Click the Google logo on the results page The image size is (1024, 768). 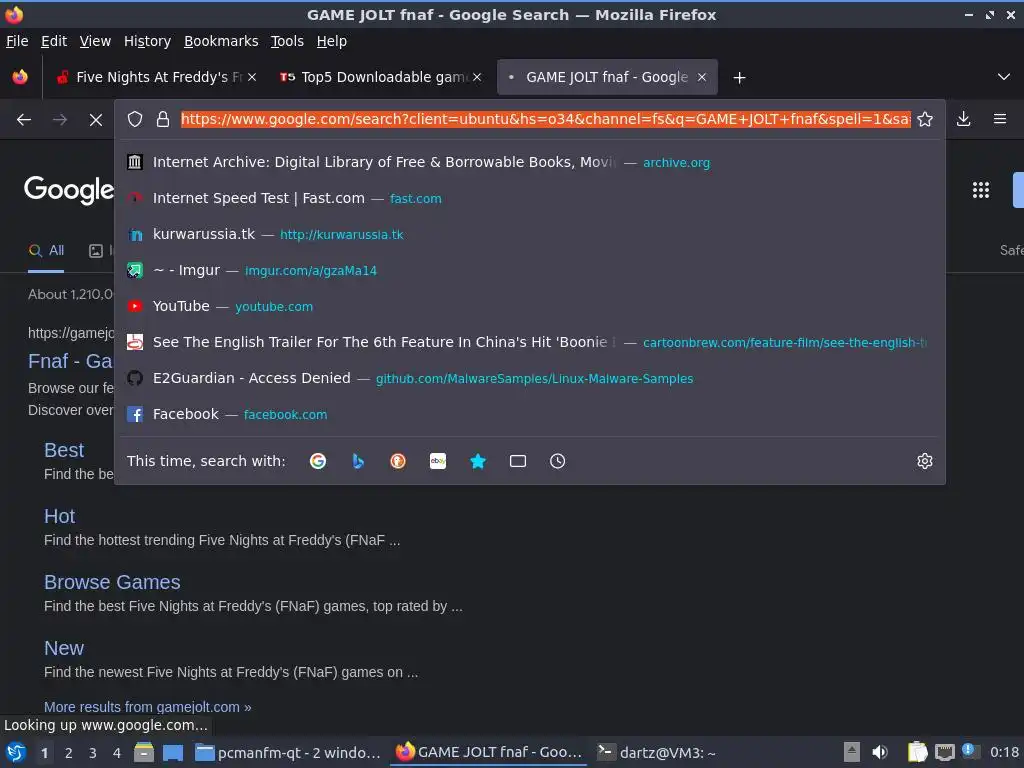pos(69,190)
